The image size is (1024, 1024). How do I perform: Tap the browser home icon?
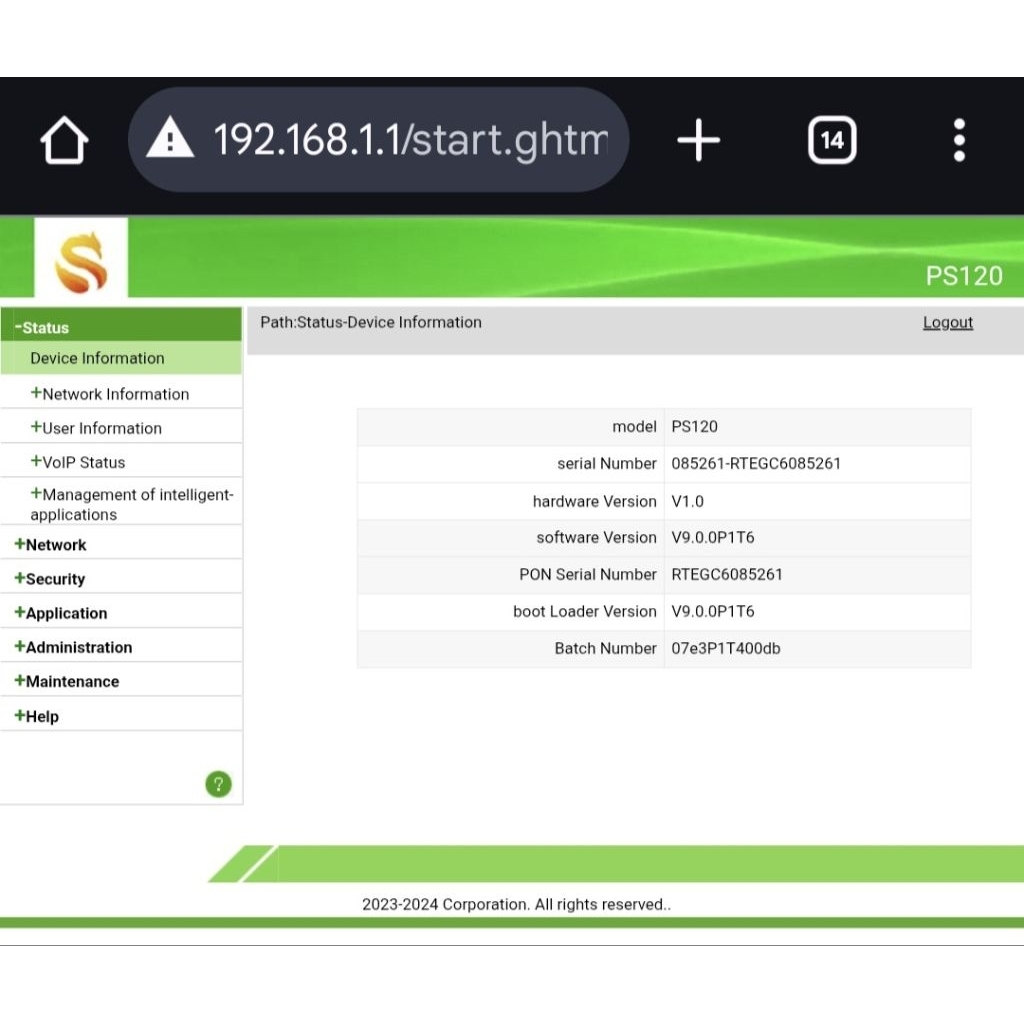(64, 140)
